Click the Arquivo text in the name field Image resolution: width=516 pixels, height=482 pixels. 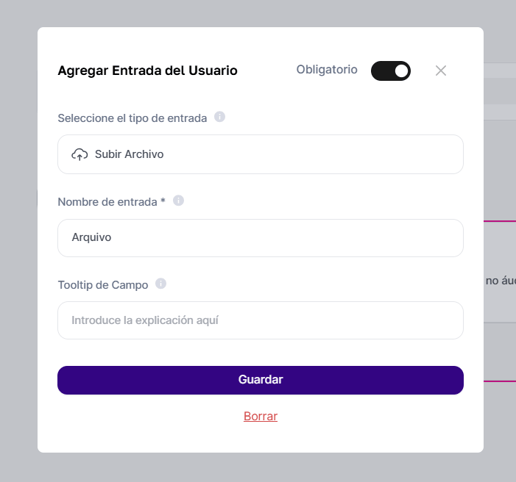(91, 237)
